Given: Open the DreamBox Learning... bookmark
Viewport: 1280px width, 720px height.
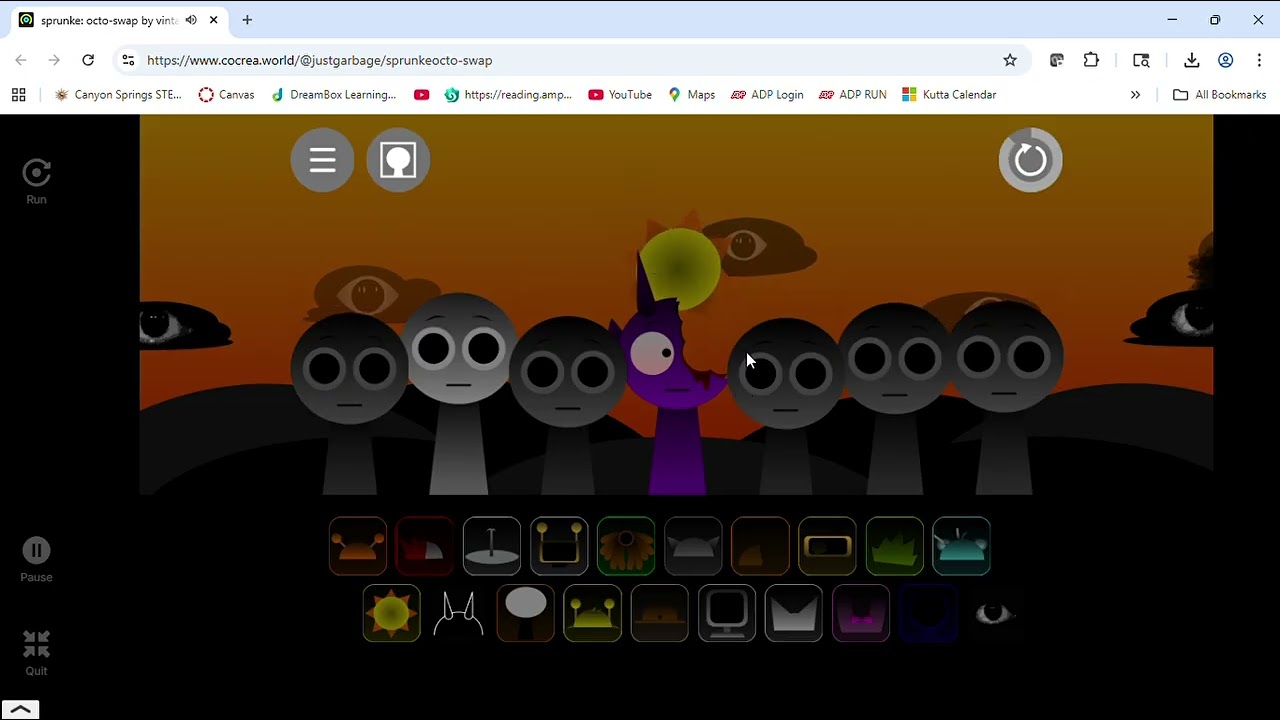Looking at the screenshot, I should [x=333, y=95].
